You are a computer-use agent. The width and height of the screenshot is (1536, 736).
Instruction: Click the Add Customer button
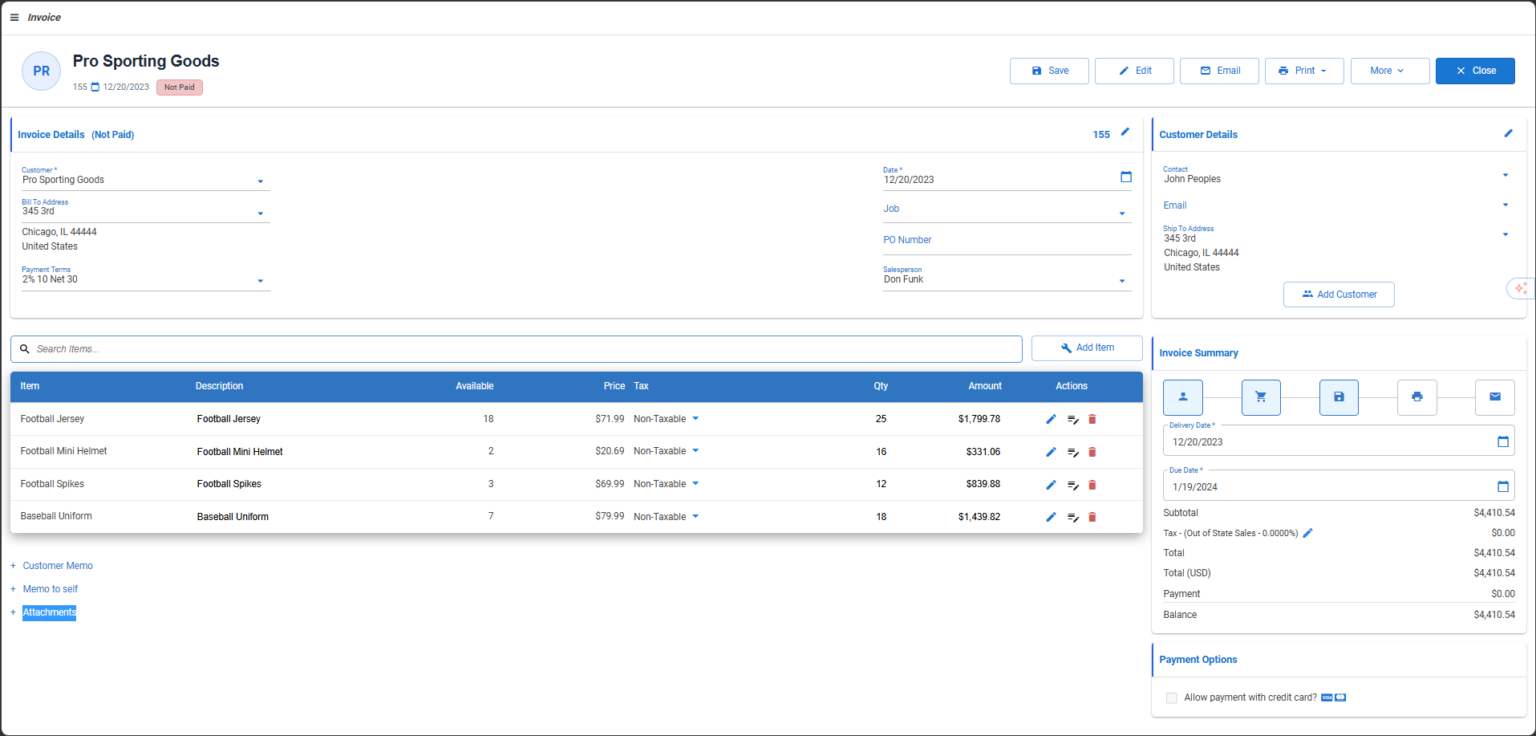(x=1338, y=294)
